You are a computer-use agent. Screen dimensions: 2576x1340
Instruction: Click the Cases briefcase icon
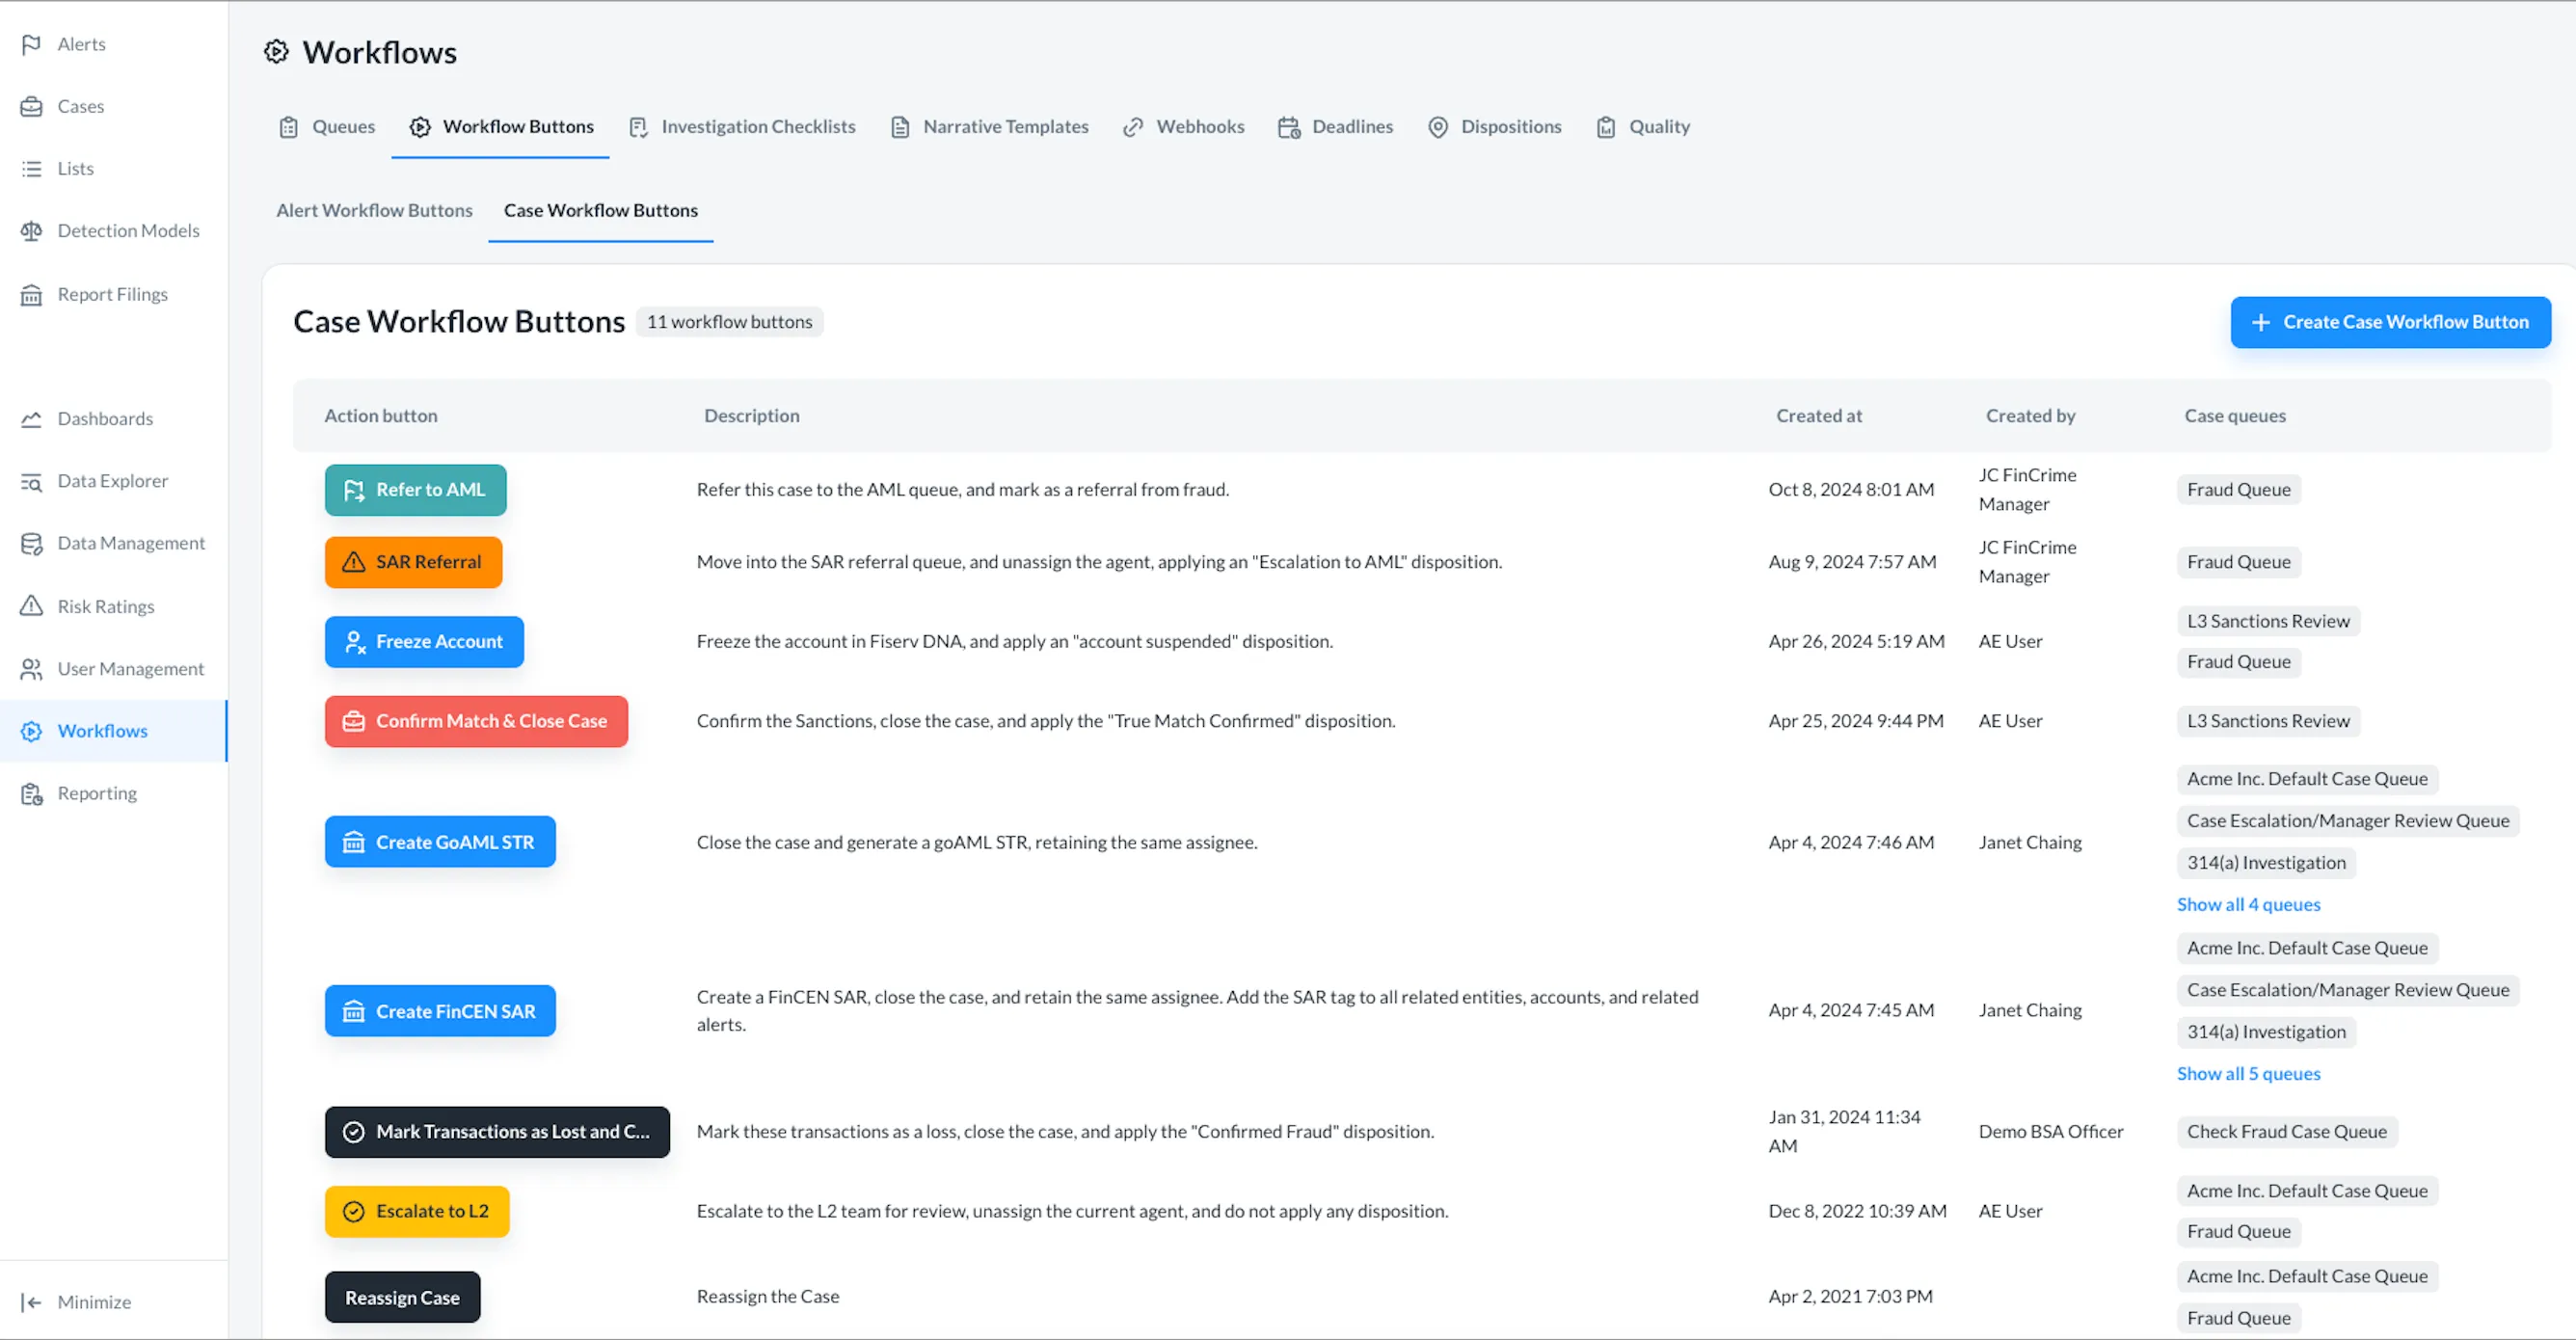click(31, 106)
